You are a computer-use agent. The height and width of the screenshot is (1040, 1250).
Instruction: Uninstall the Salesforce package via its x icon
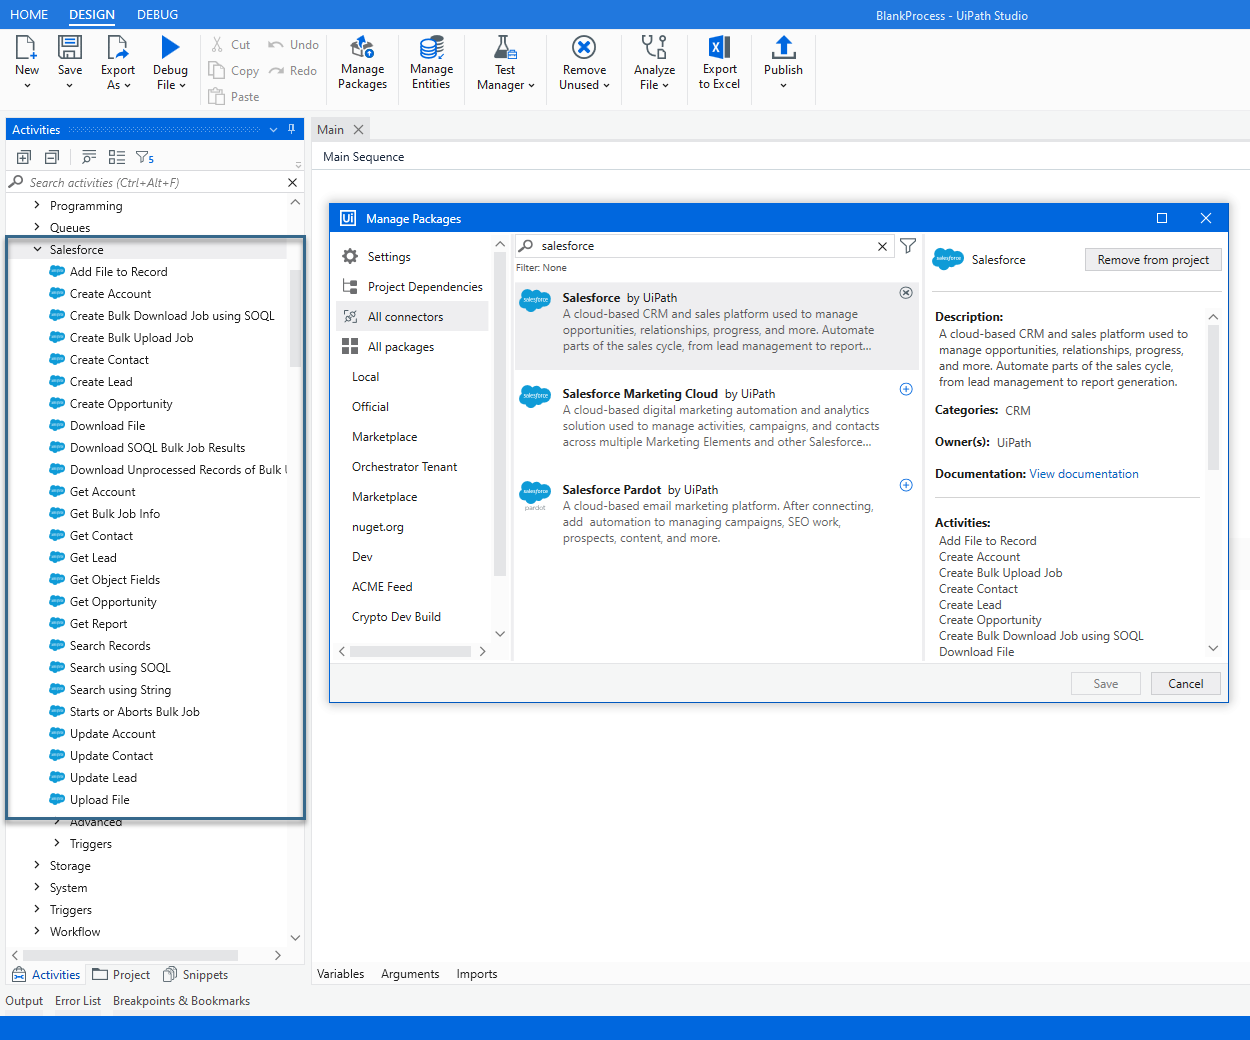point(906,293)
